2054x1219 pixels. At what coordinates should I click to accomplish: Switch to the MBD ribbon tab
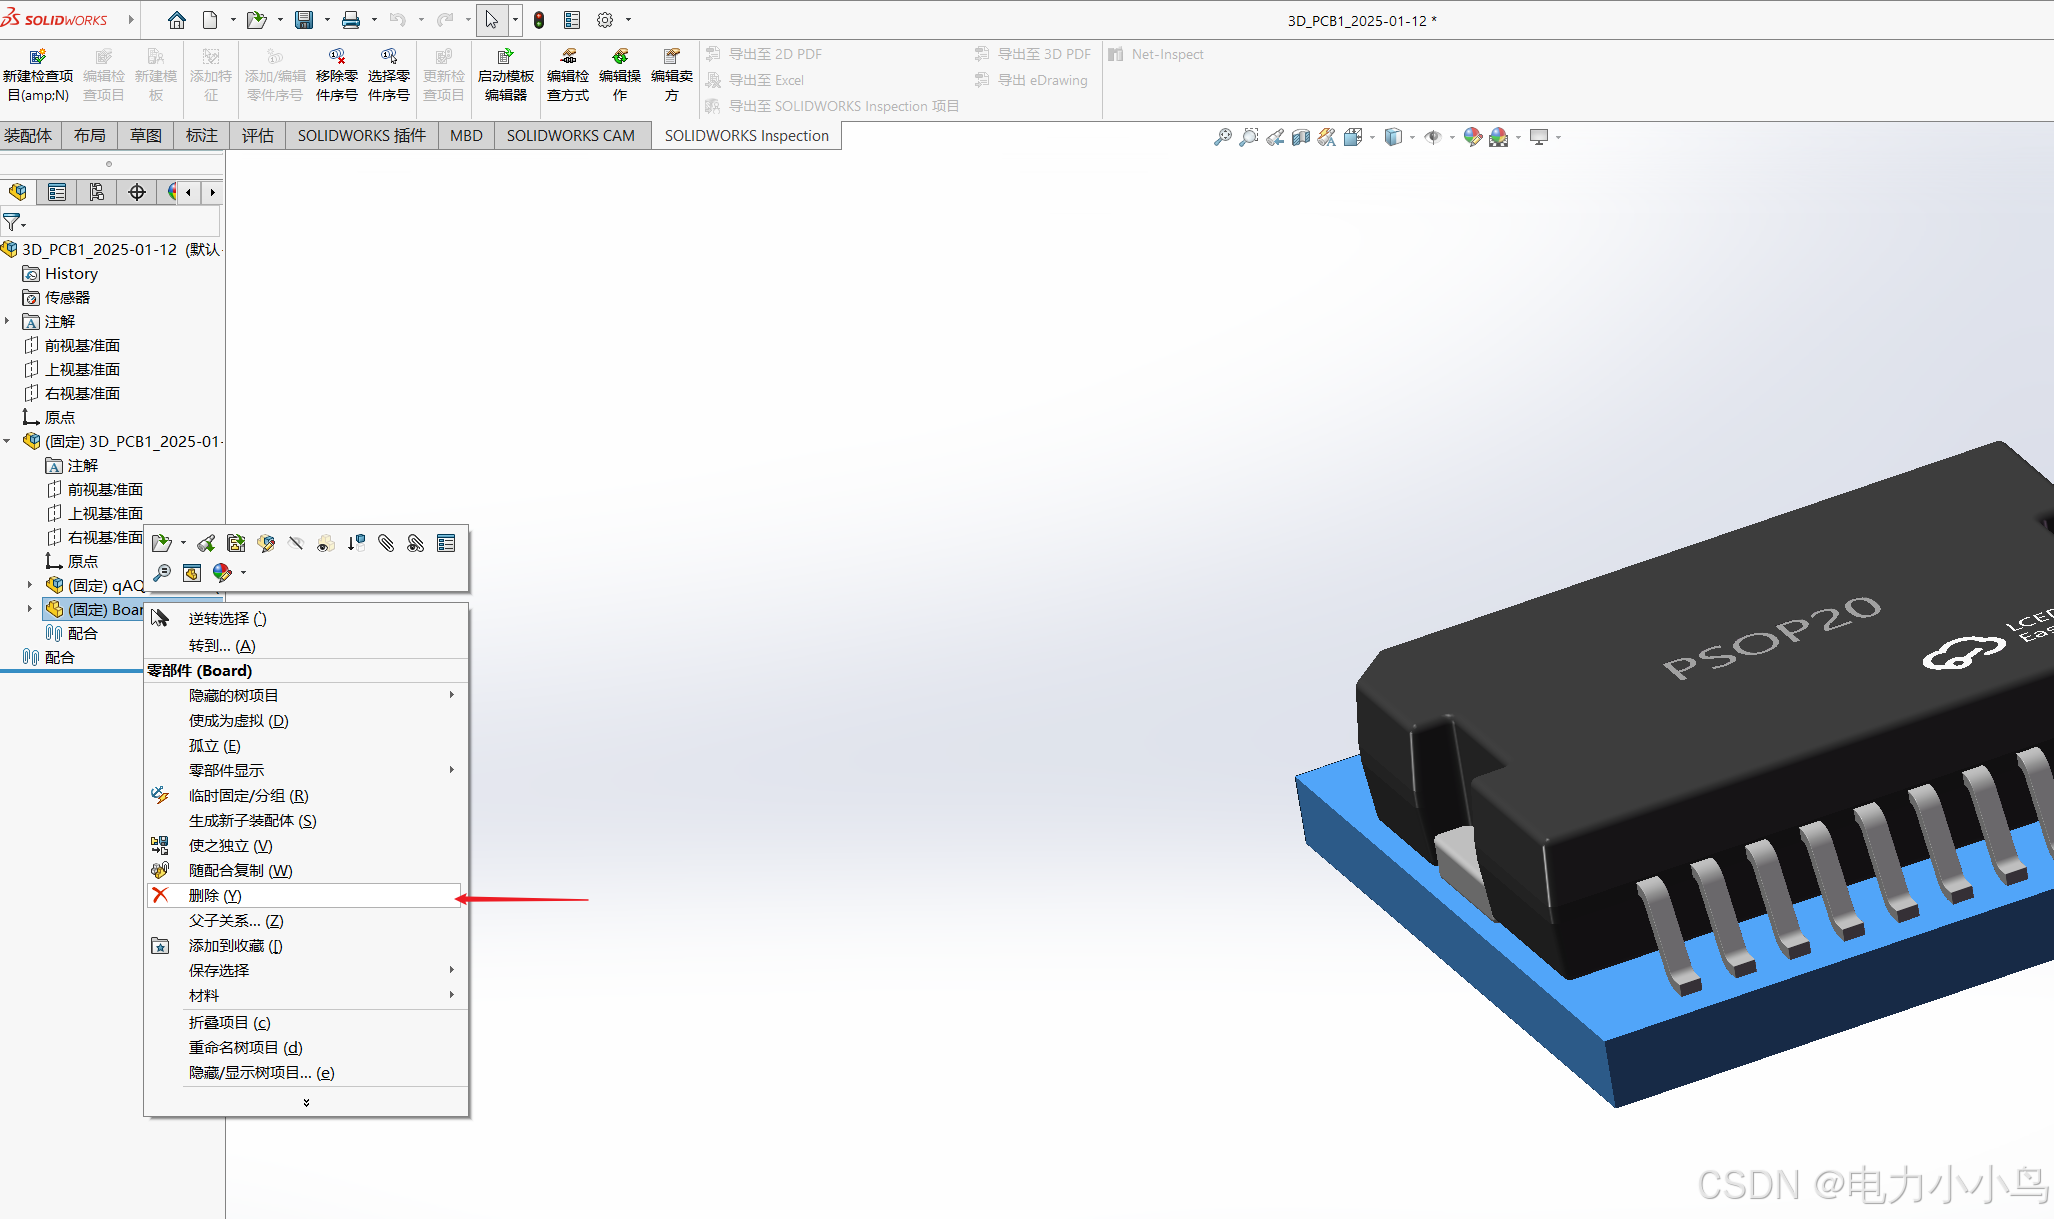[466, 135]
